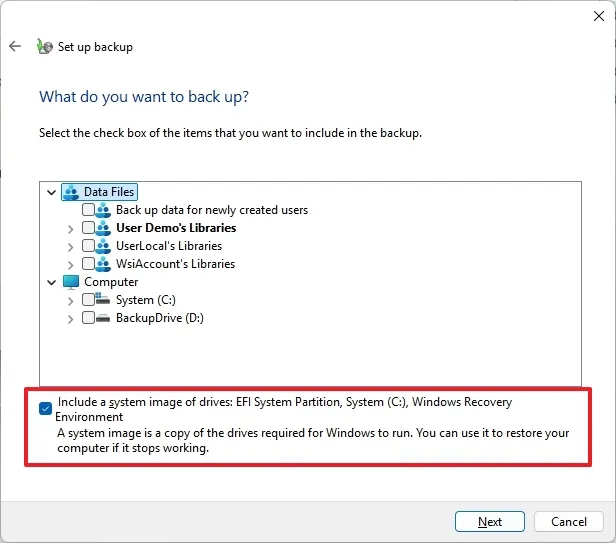Select the System (C:) label
The width and height of the screenshot is (616, 543).
146,300
